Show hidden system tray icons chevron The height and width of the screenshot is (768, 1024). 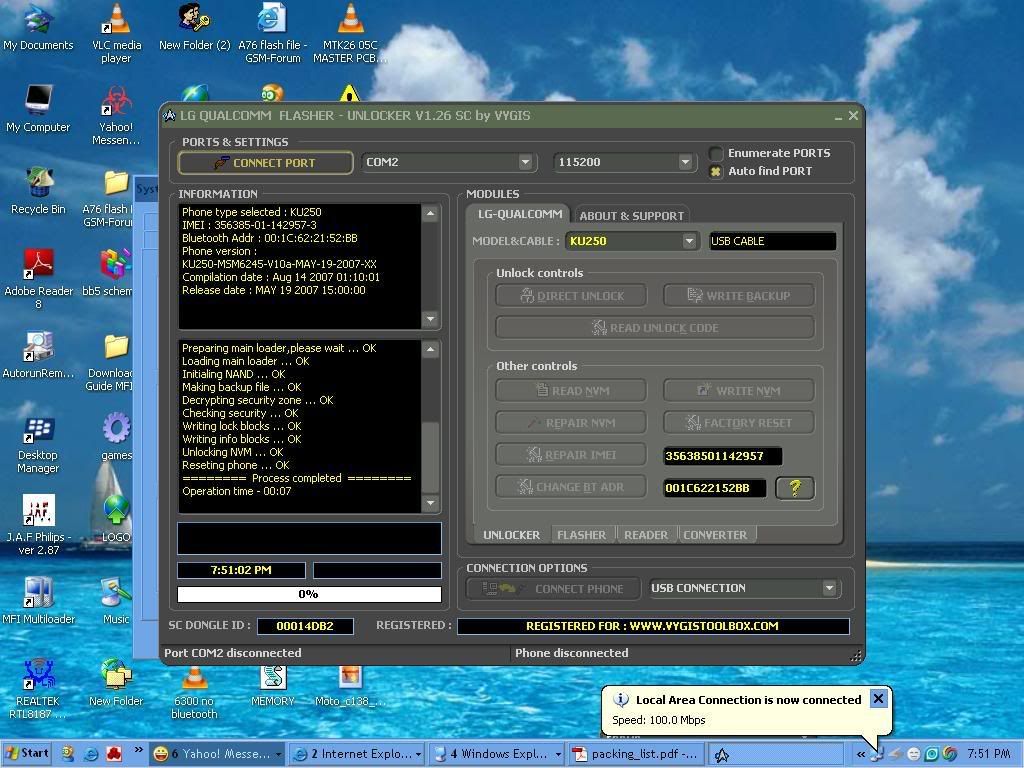click(x=861, y=754)
